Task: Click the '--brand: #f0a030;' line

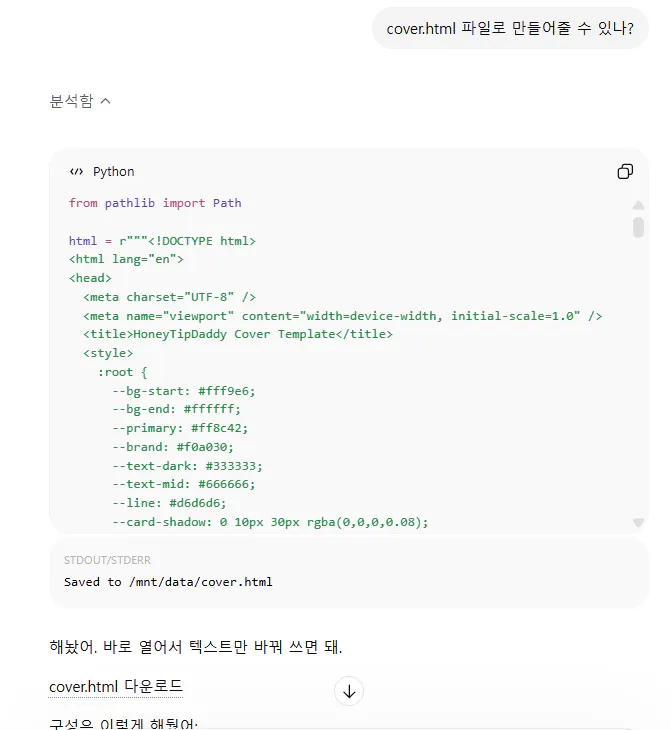Action: [173, 447]
